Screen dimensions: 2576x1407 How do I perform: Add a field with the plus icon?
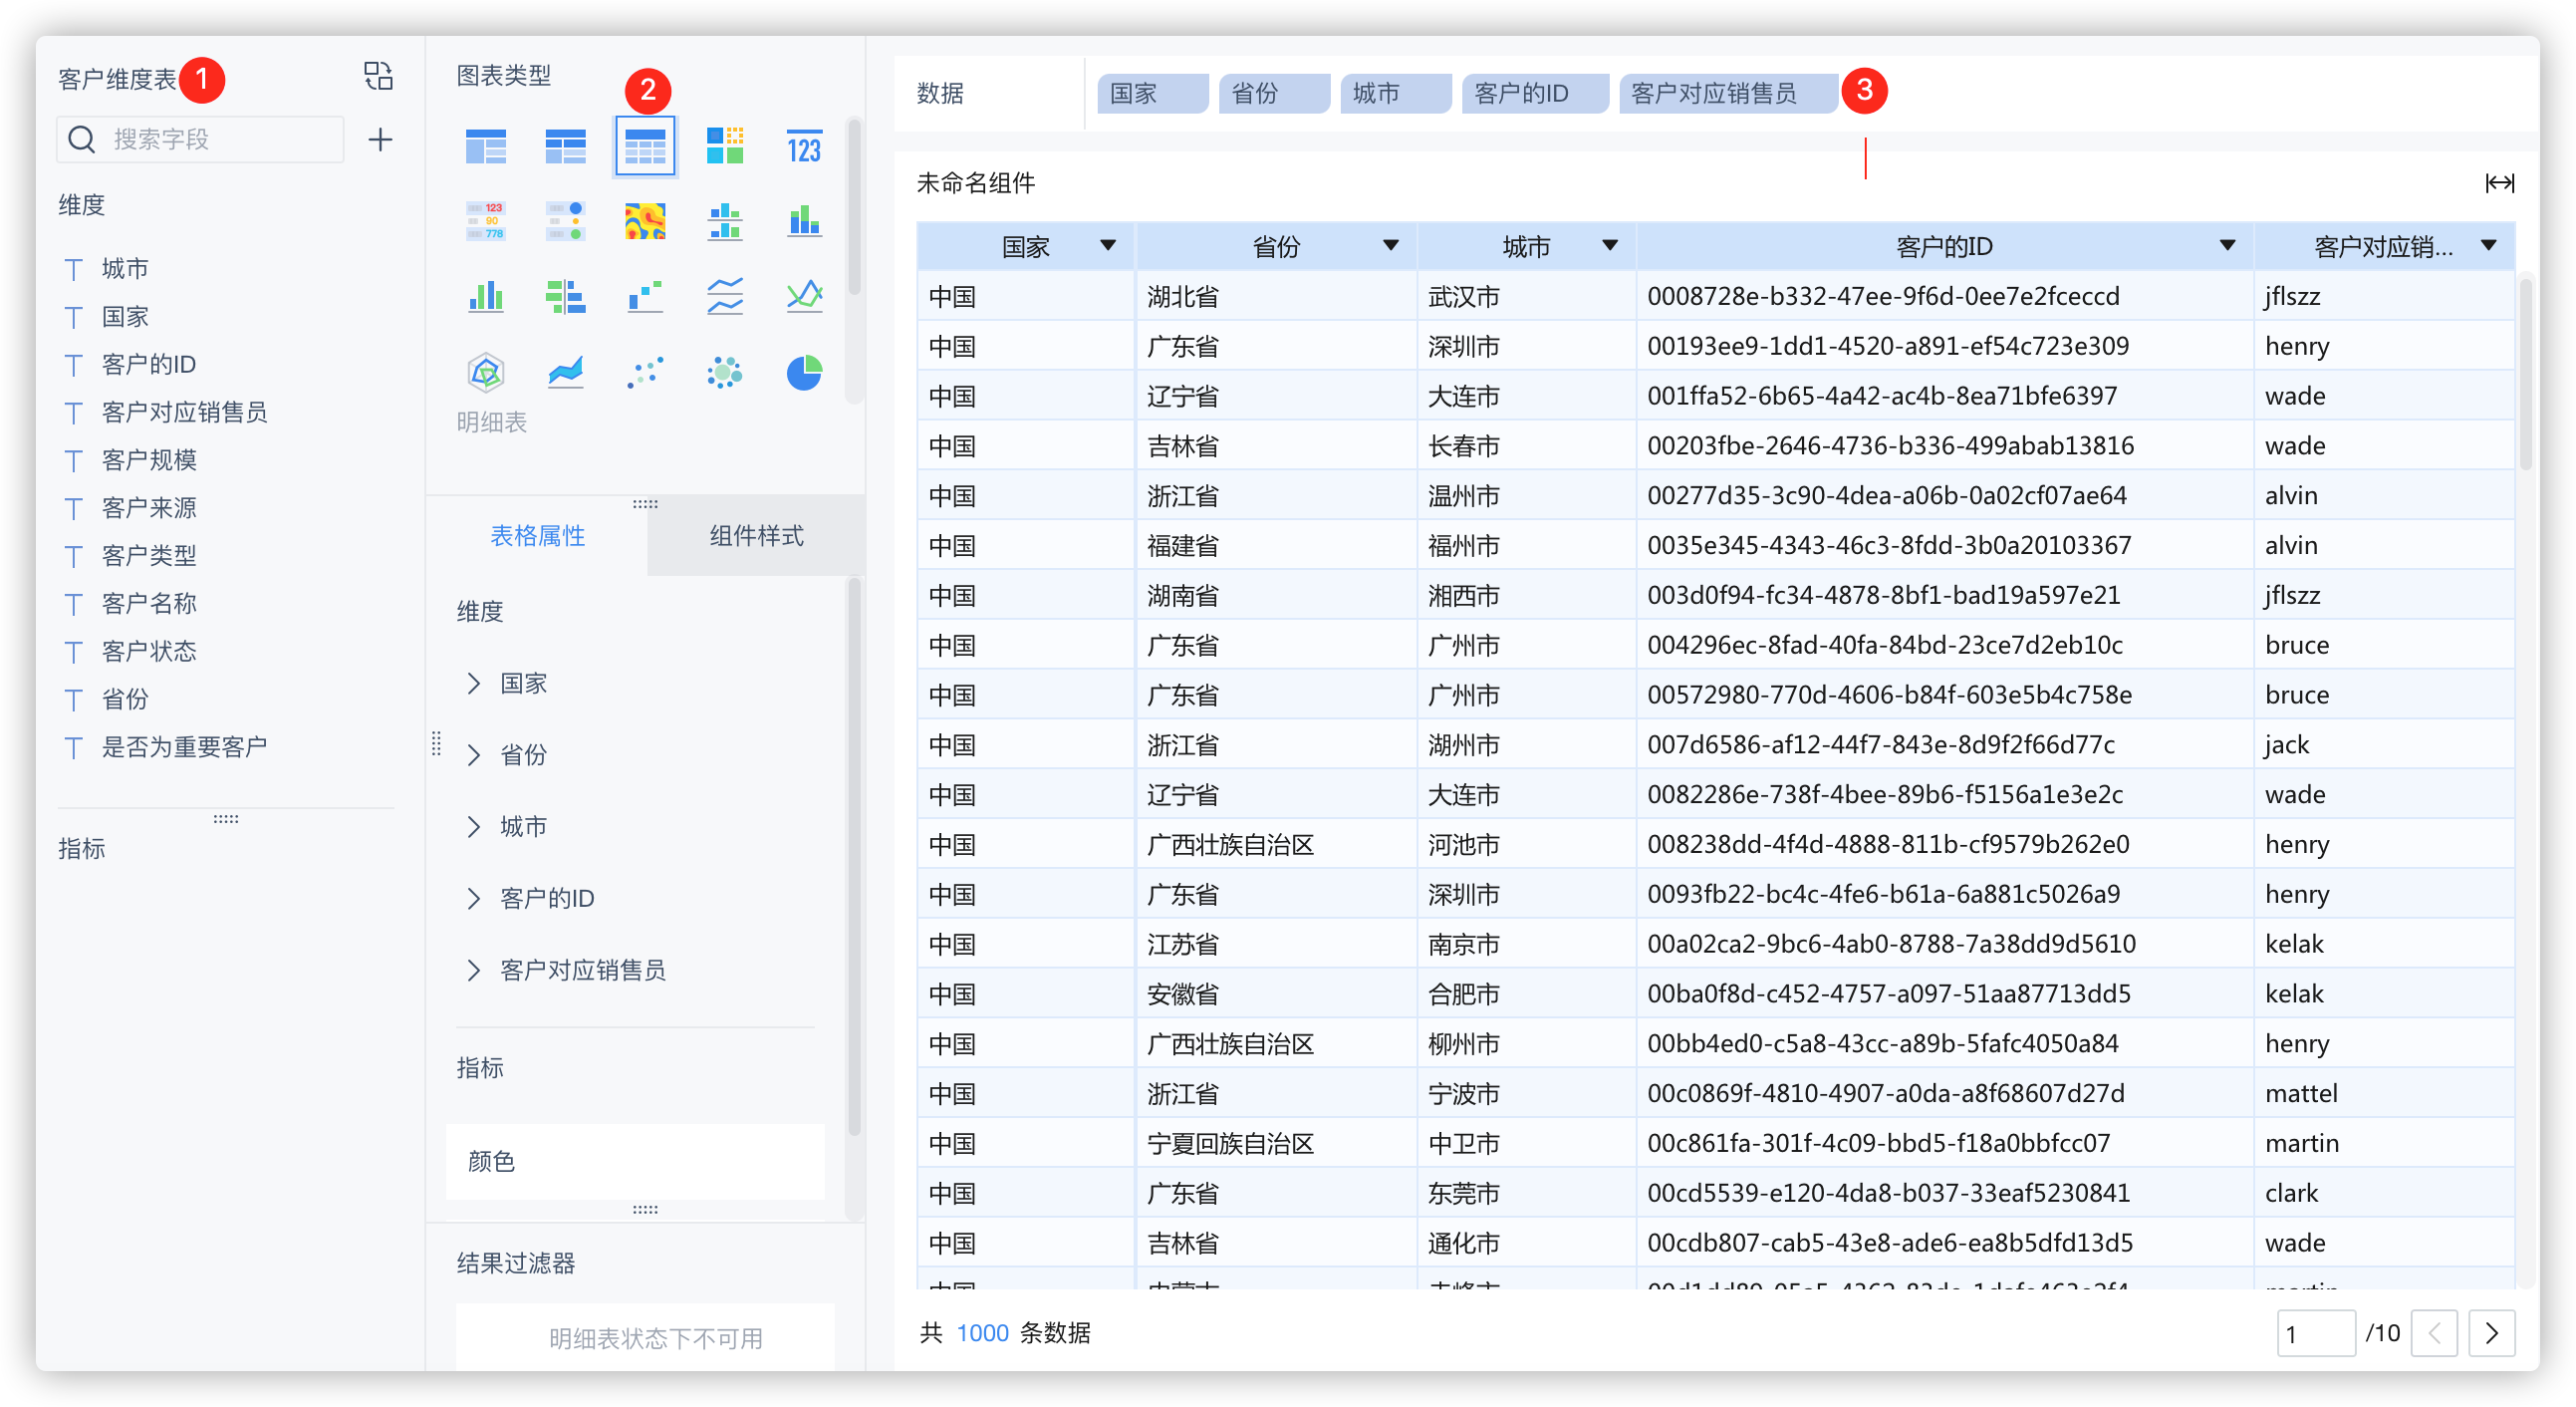(380, 140)
